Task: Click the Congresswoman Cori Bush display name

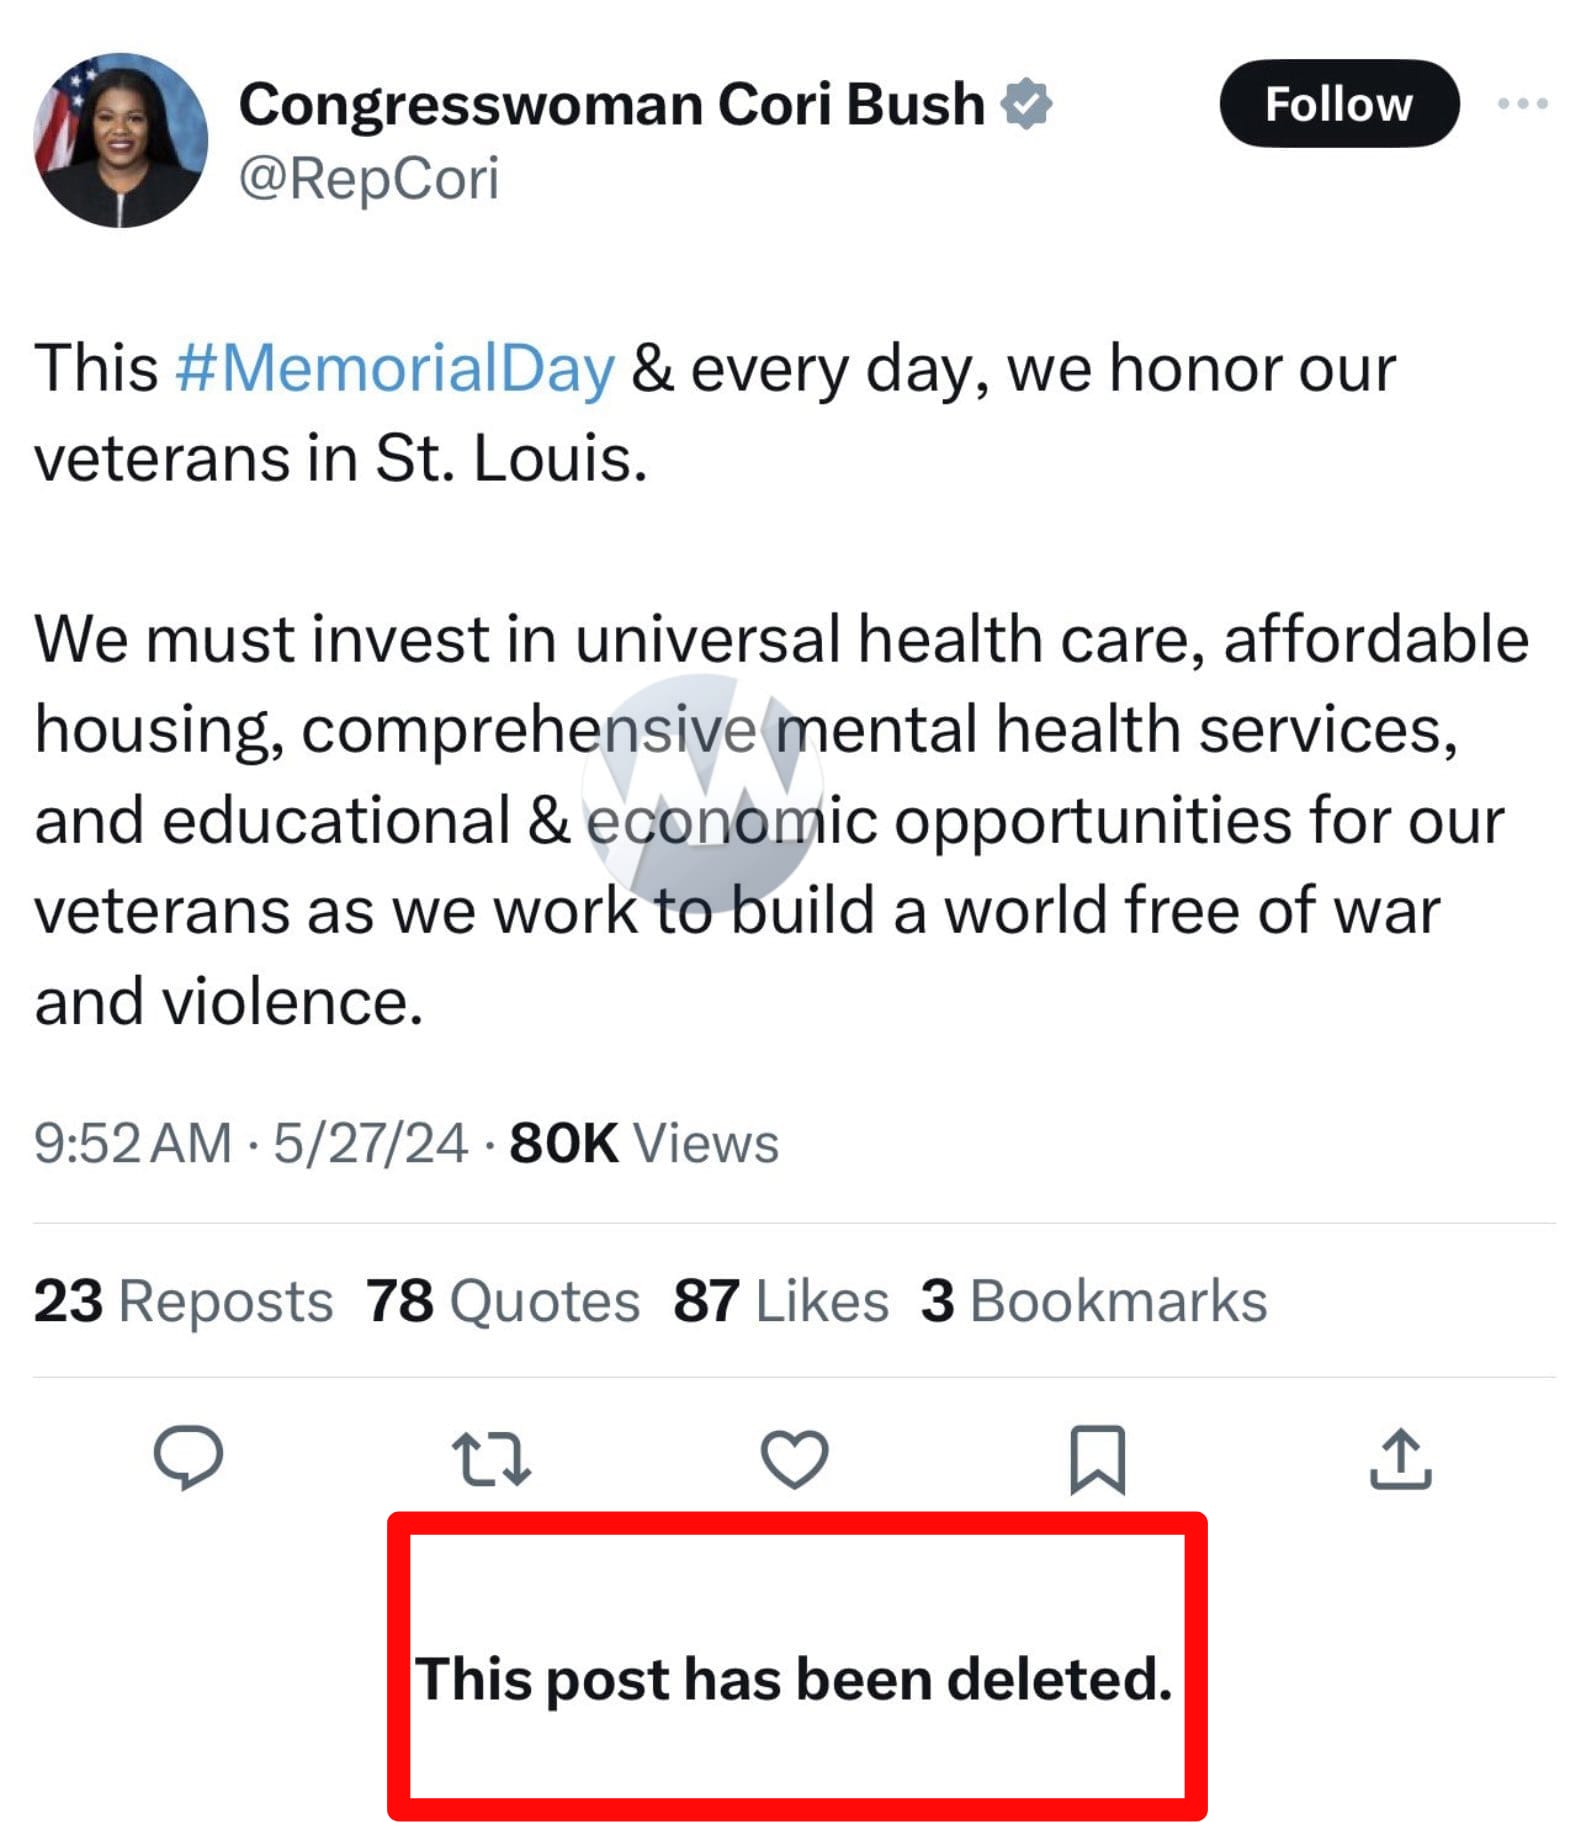Action: pyautogui.click(x=612, y=104)
